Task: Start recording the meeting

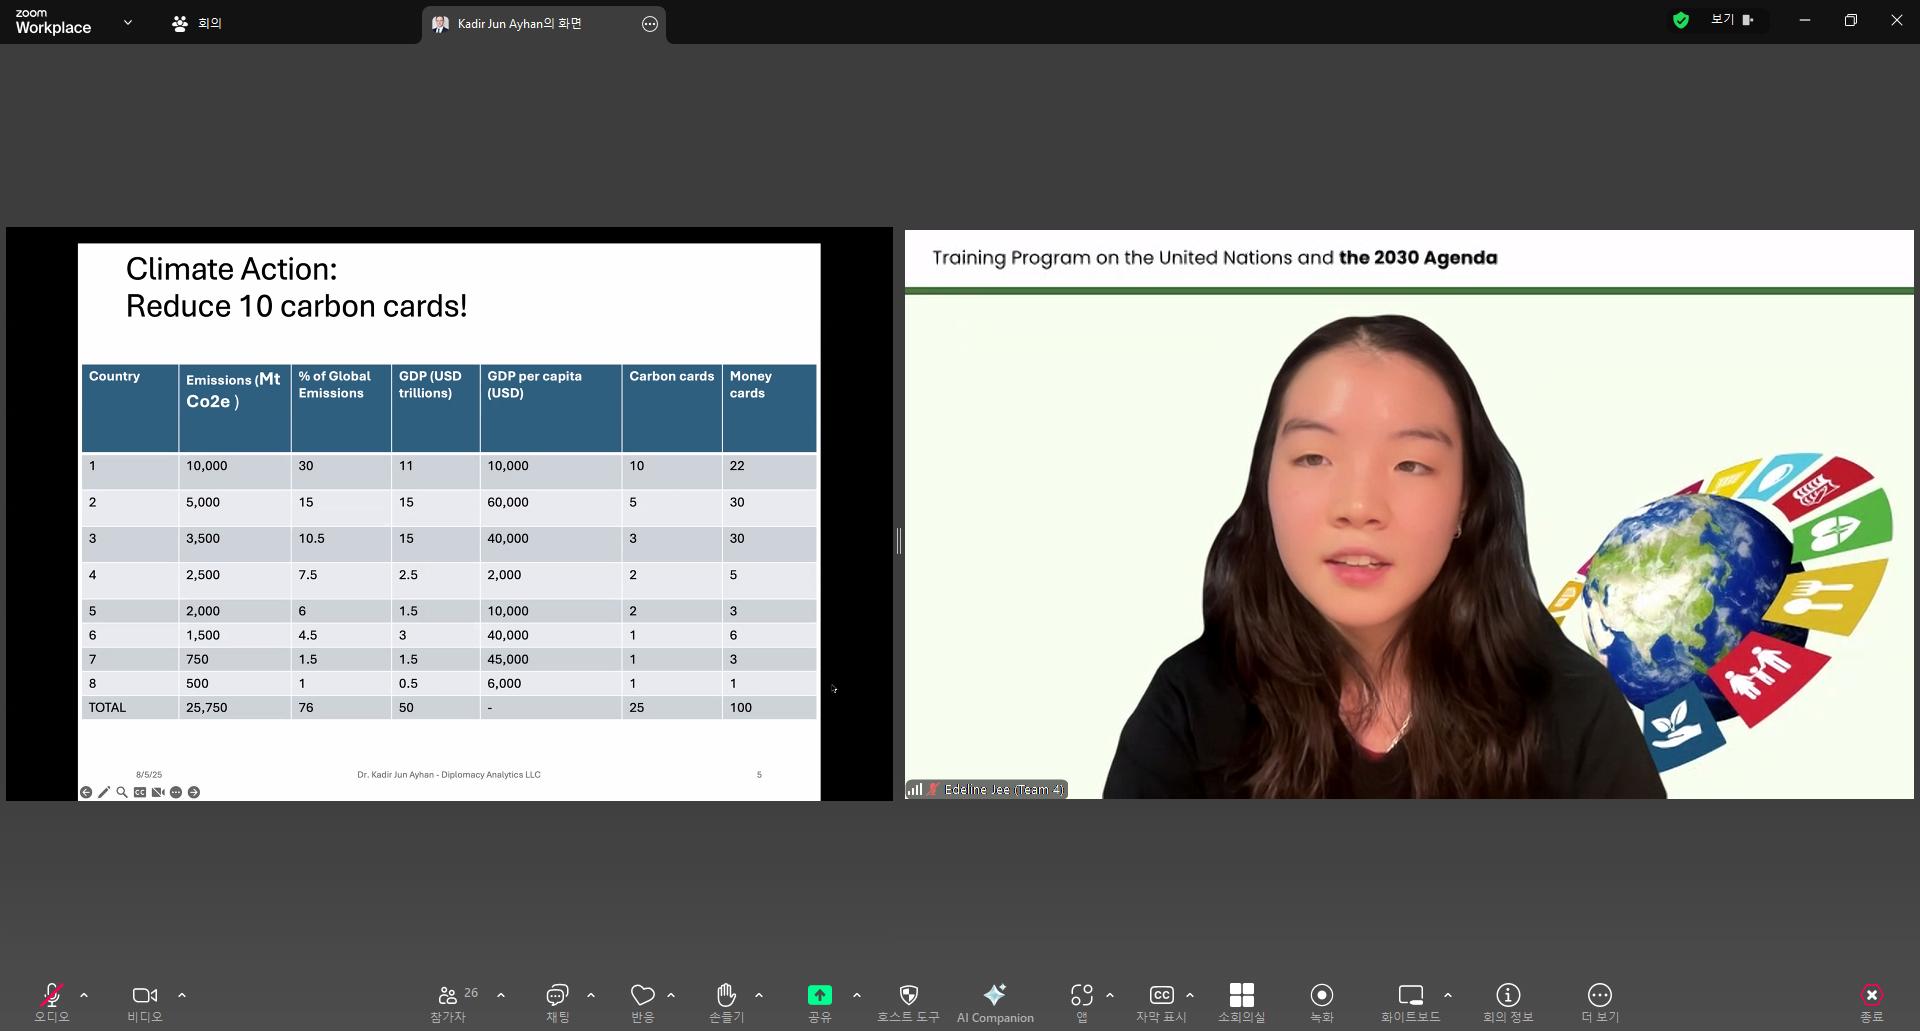Action: (1321, 997)
